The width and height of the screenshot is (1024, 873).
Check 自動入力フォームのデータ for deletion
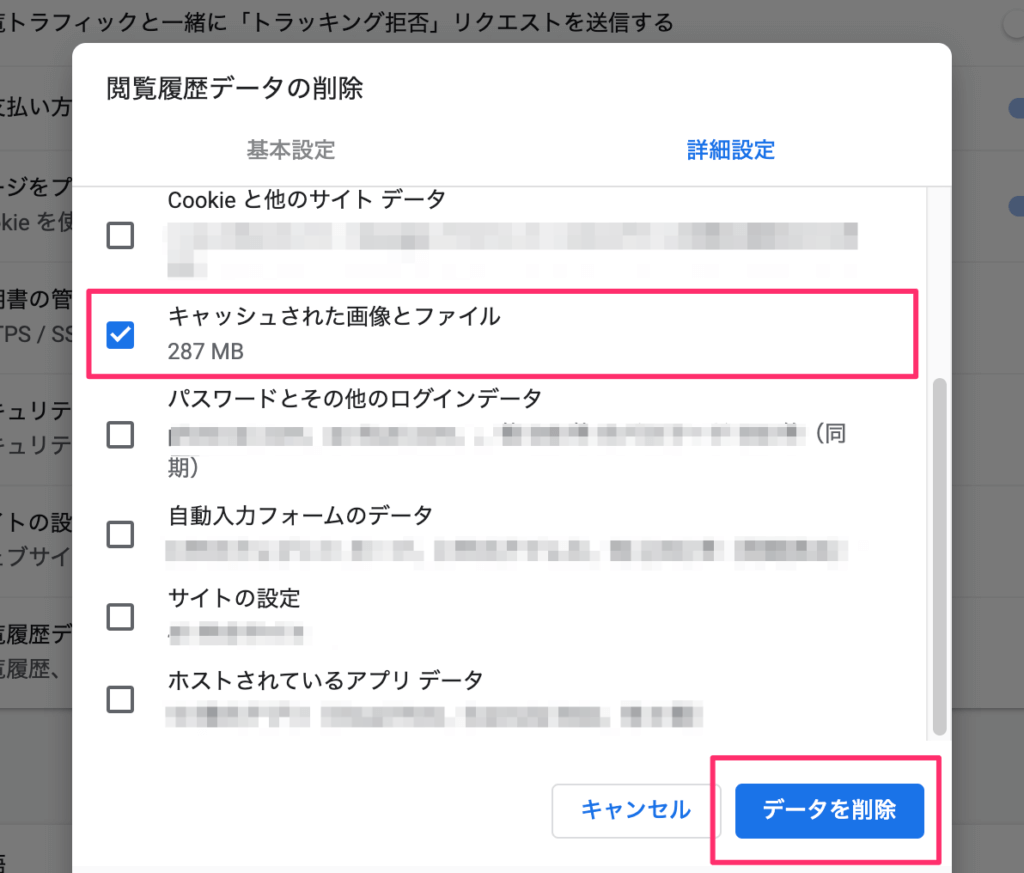pyautogui.click(x=120, y=535)
